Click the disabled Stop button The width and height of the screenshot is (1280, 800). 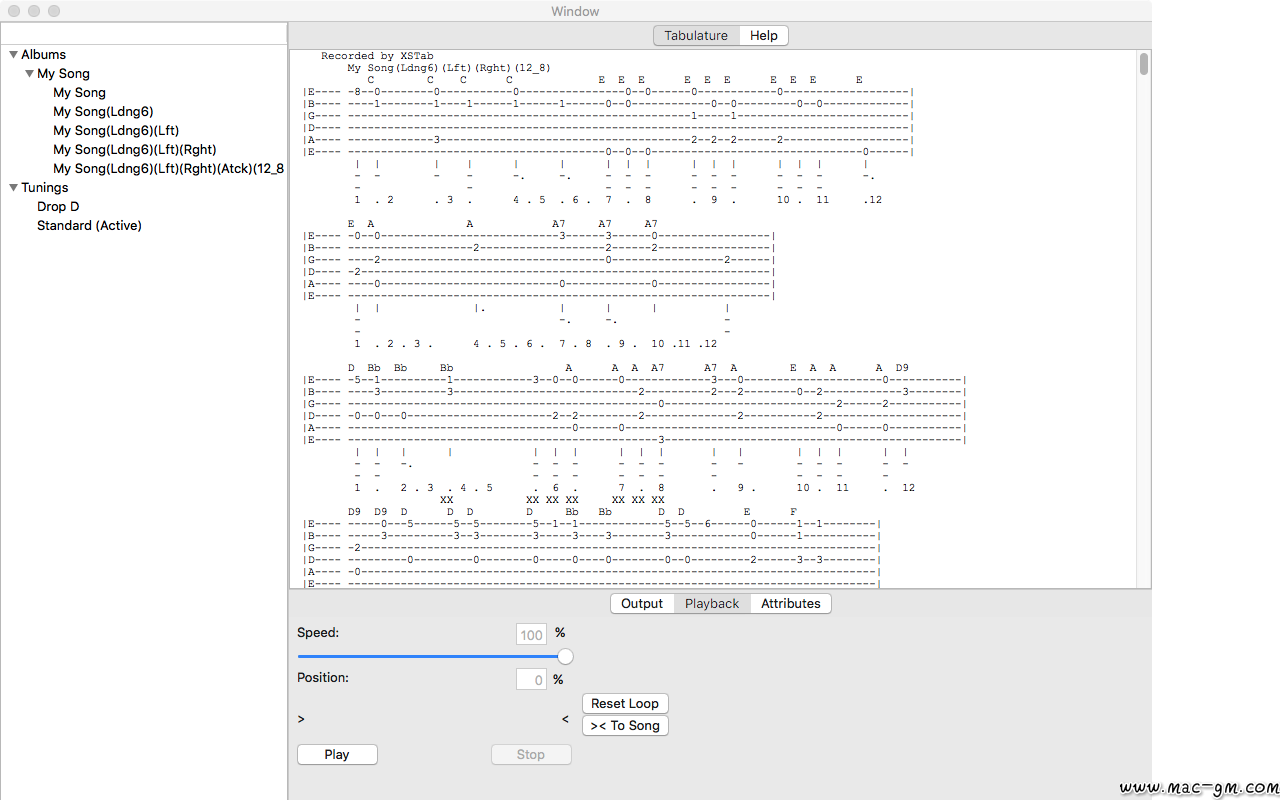point(531,755)
